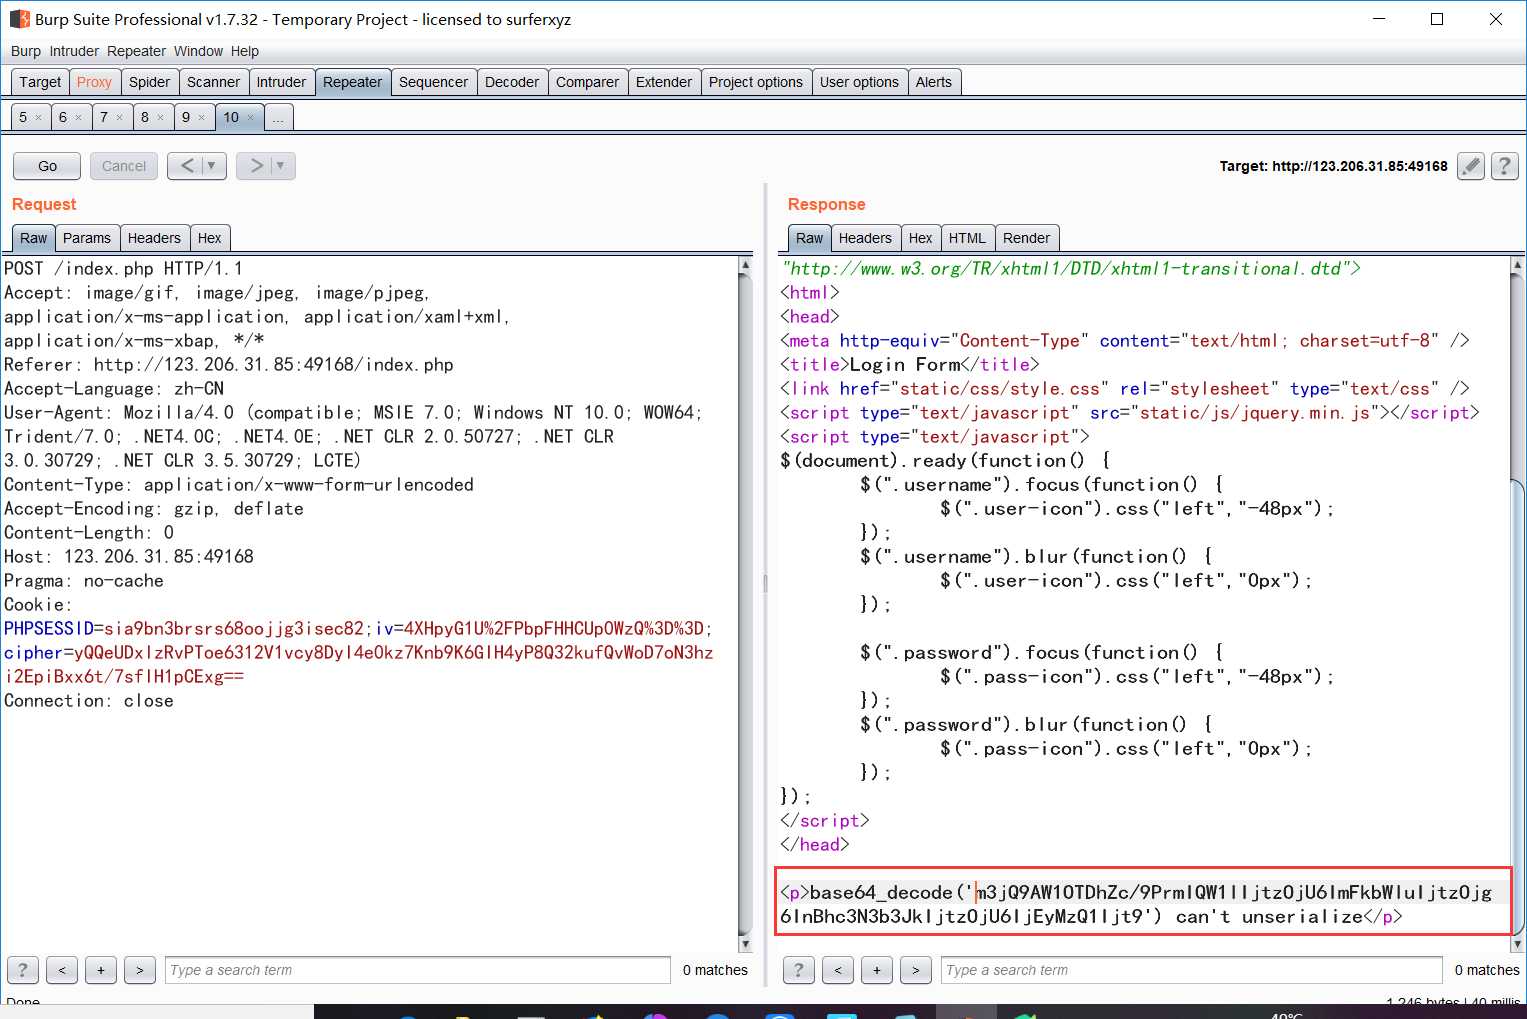
Task: Switch to the Decoder tool tab
Action: [x=512, y=82]
